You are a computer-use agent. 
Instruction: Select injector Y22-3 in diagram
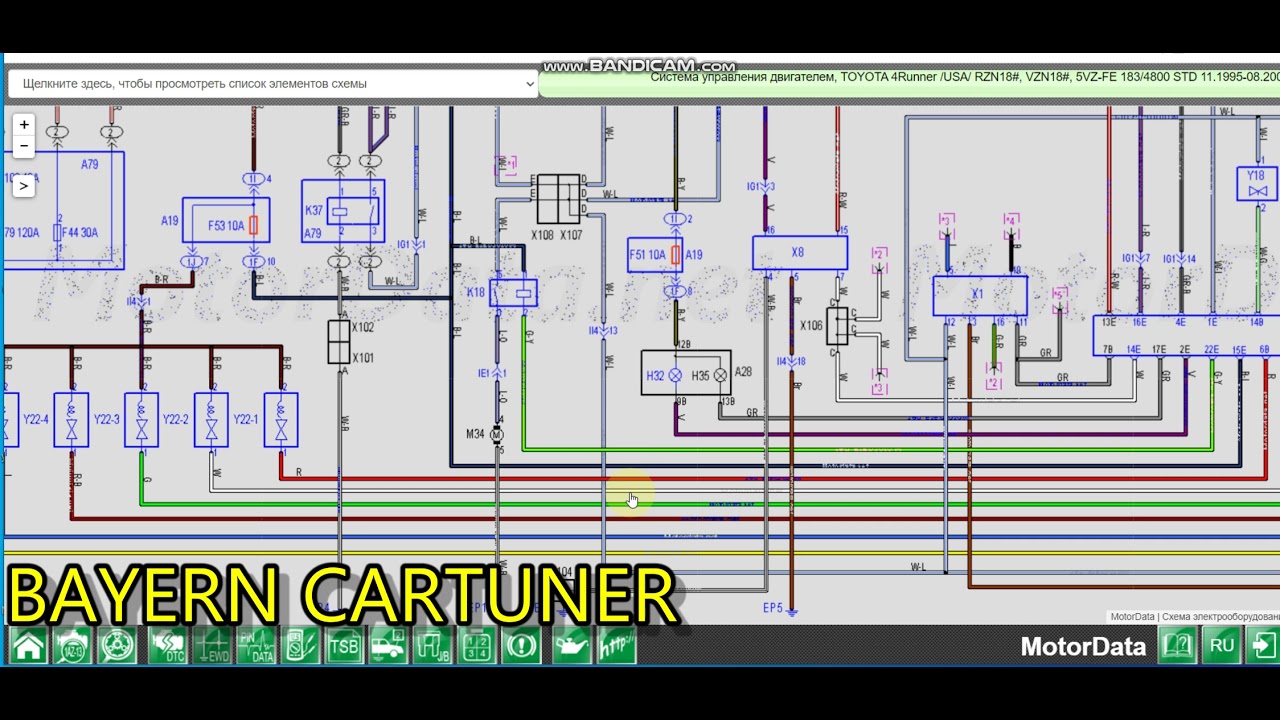pyautogui.click(x=141, y=419)
